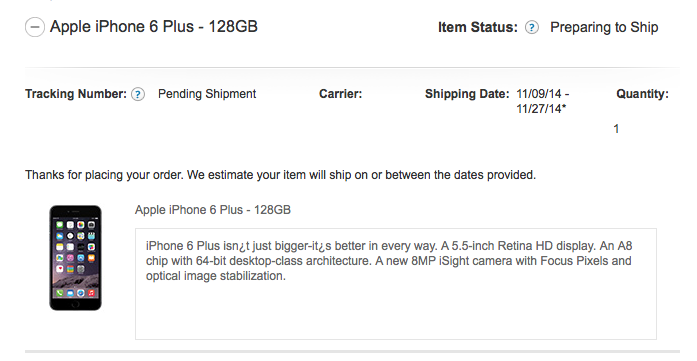
Task: Click the Shipping Date label
Action: click(467, 94)
